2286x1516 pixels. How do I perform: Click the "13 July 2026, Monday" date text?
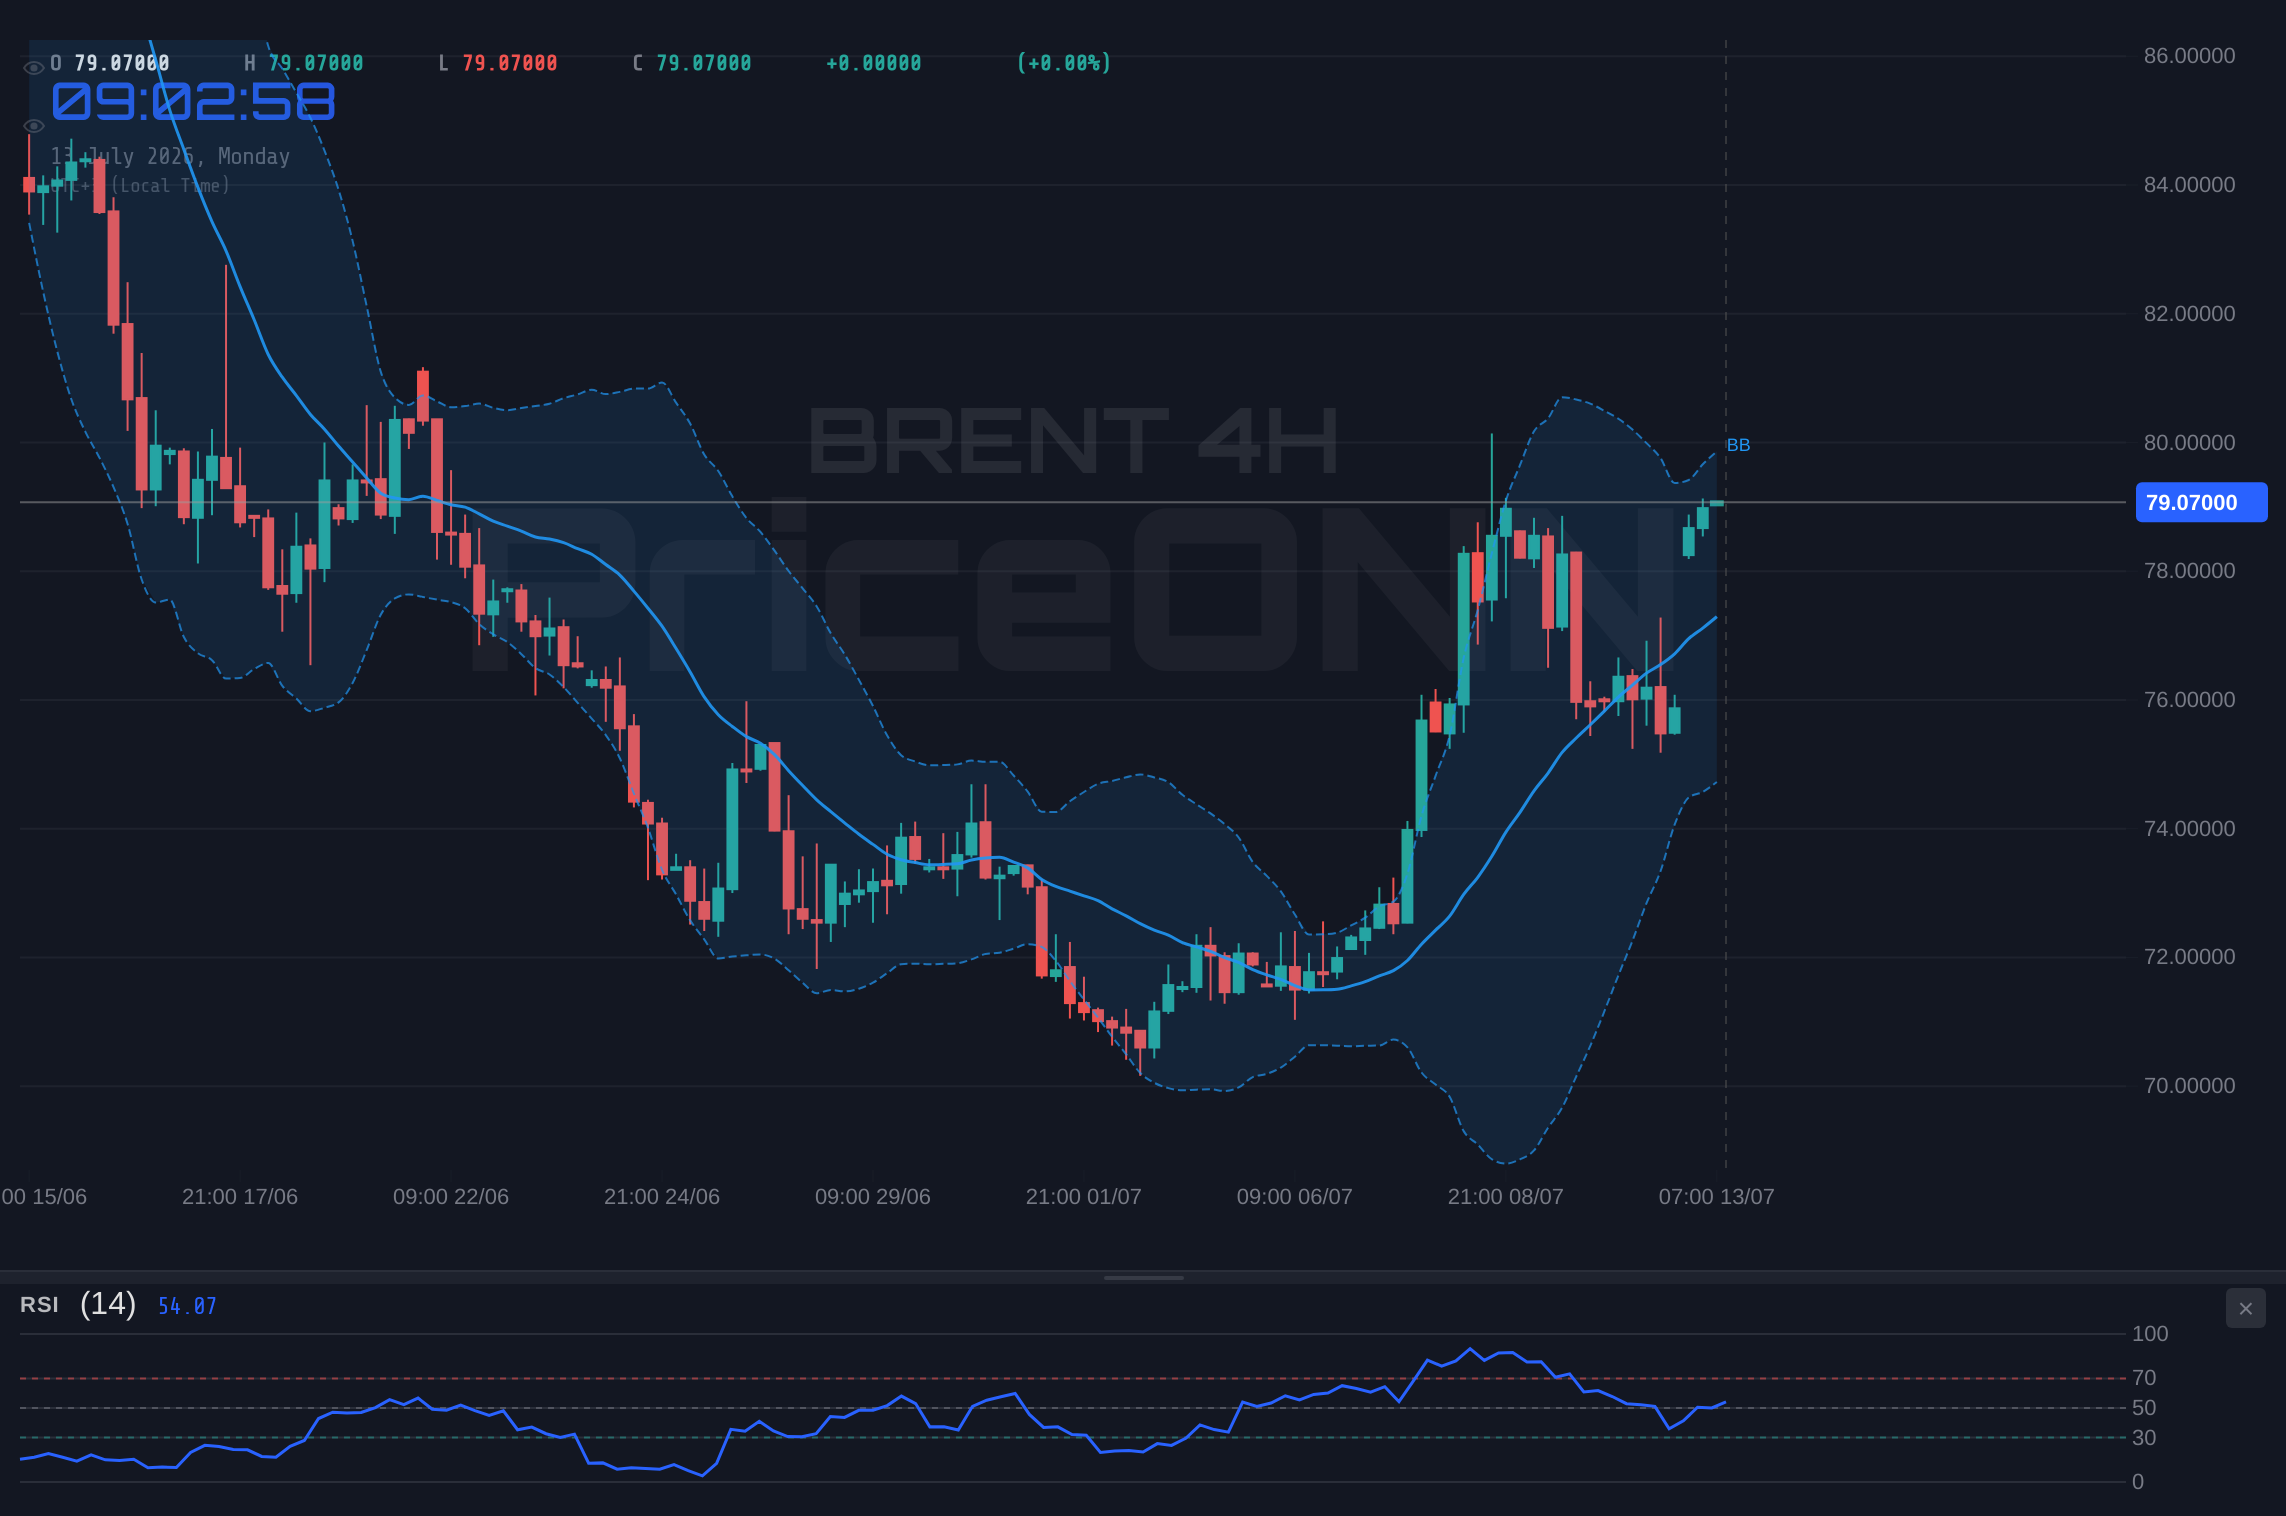click(170, 156)
